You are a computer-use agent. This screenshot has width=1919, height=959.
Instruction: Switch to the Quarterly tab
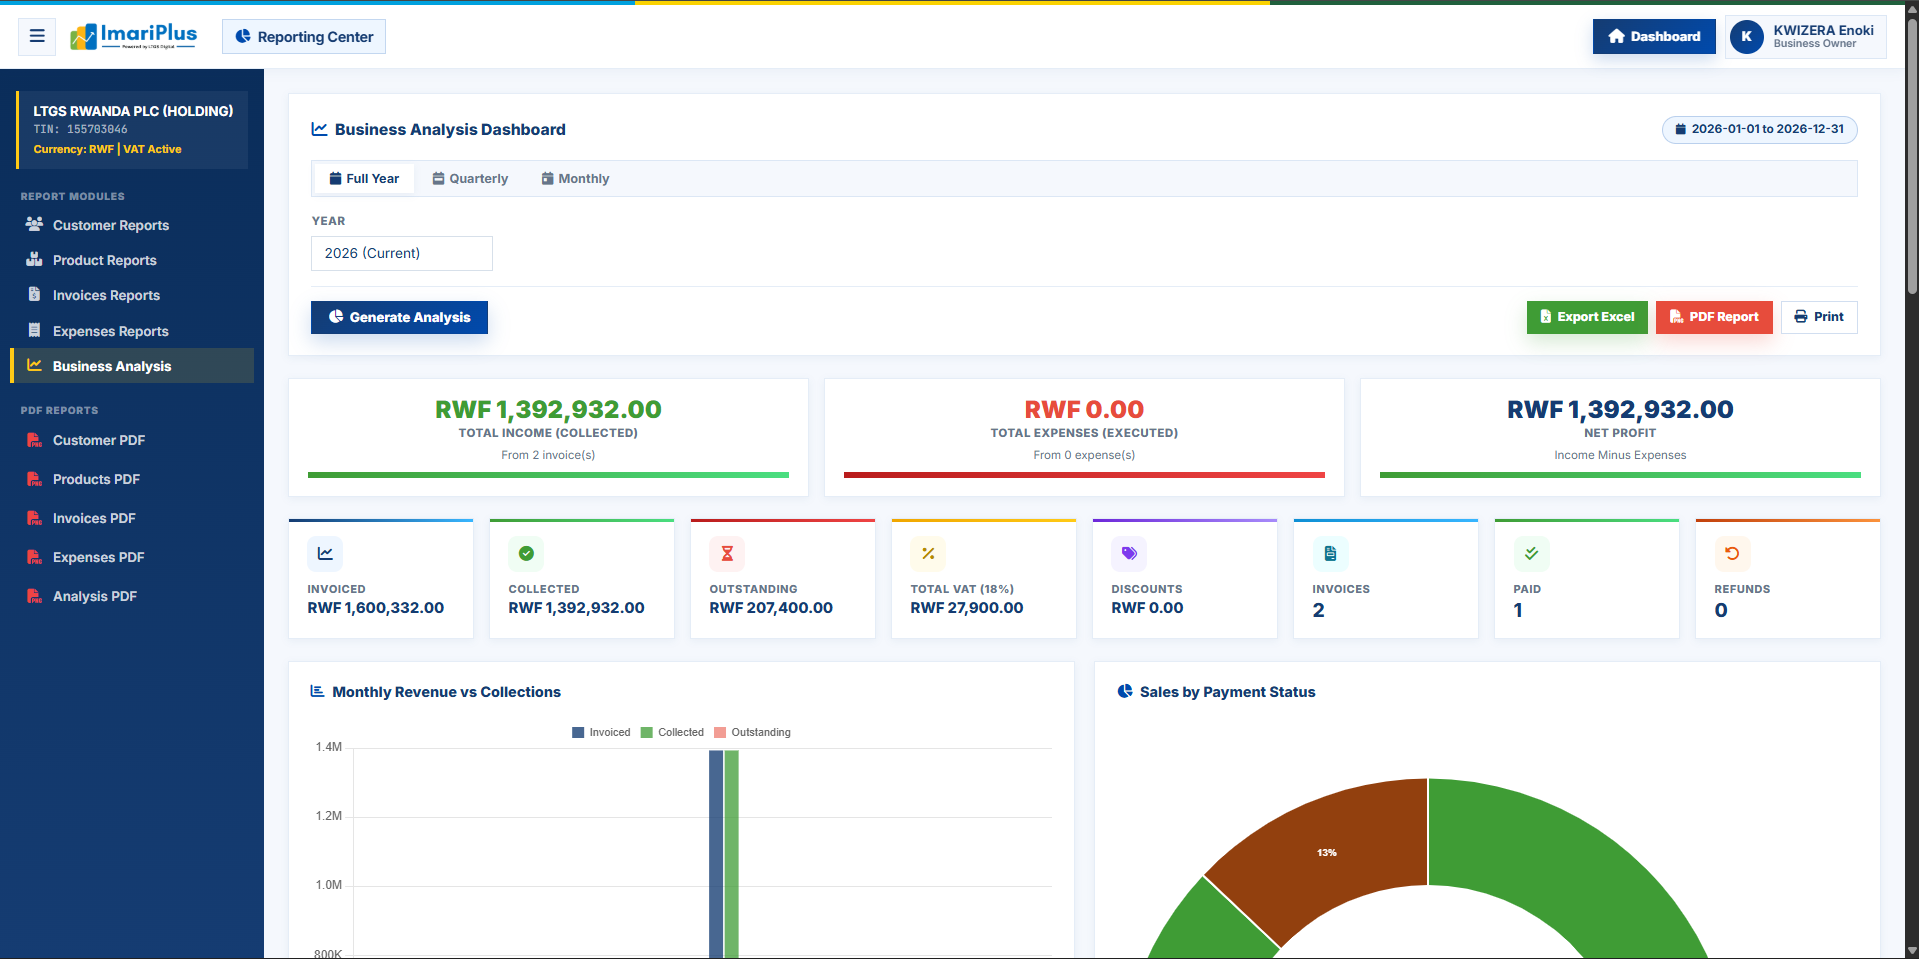tap(470, 179)
